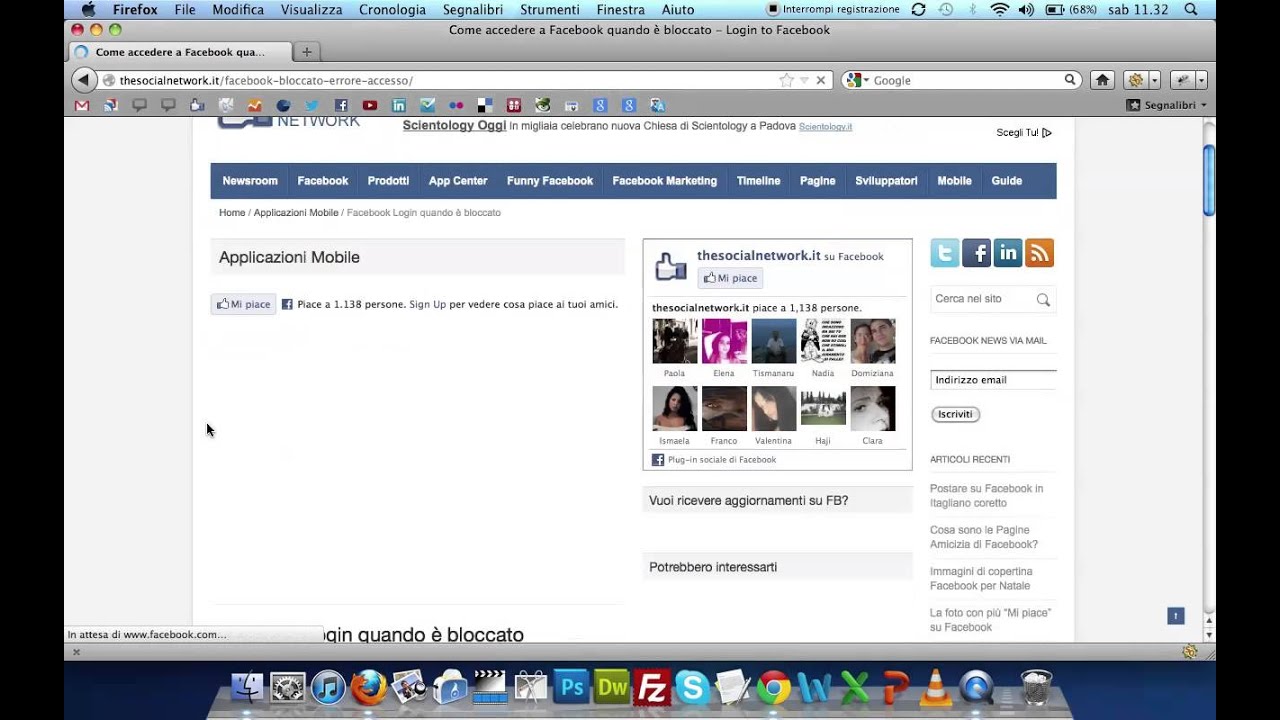Open the Twitter bookmark in bookmarks bar
The image size is (1280, 720).
[312, 105]
